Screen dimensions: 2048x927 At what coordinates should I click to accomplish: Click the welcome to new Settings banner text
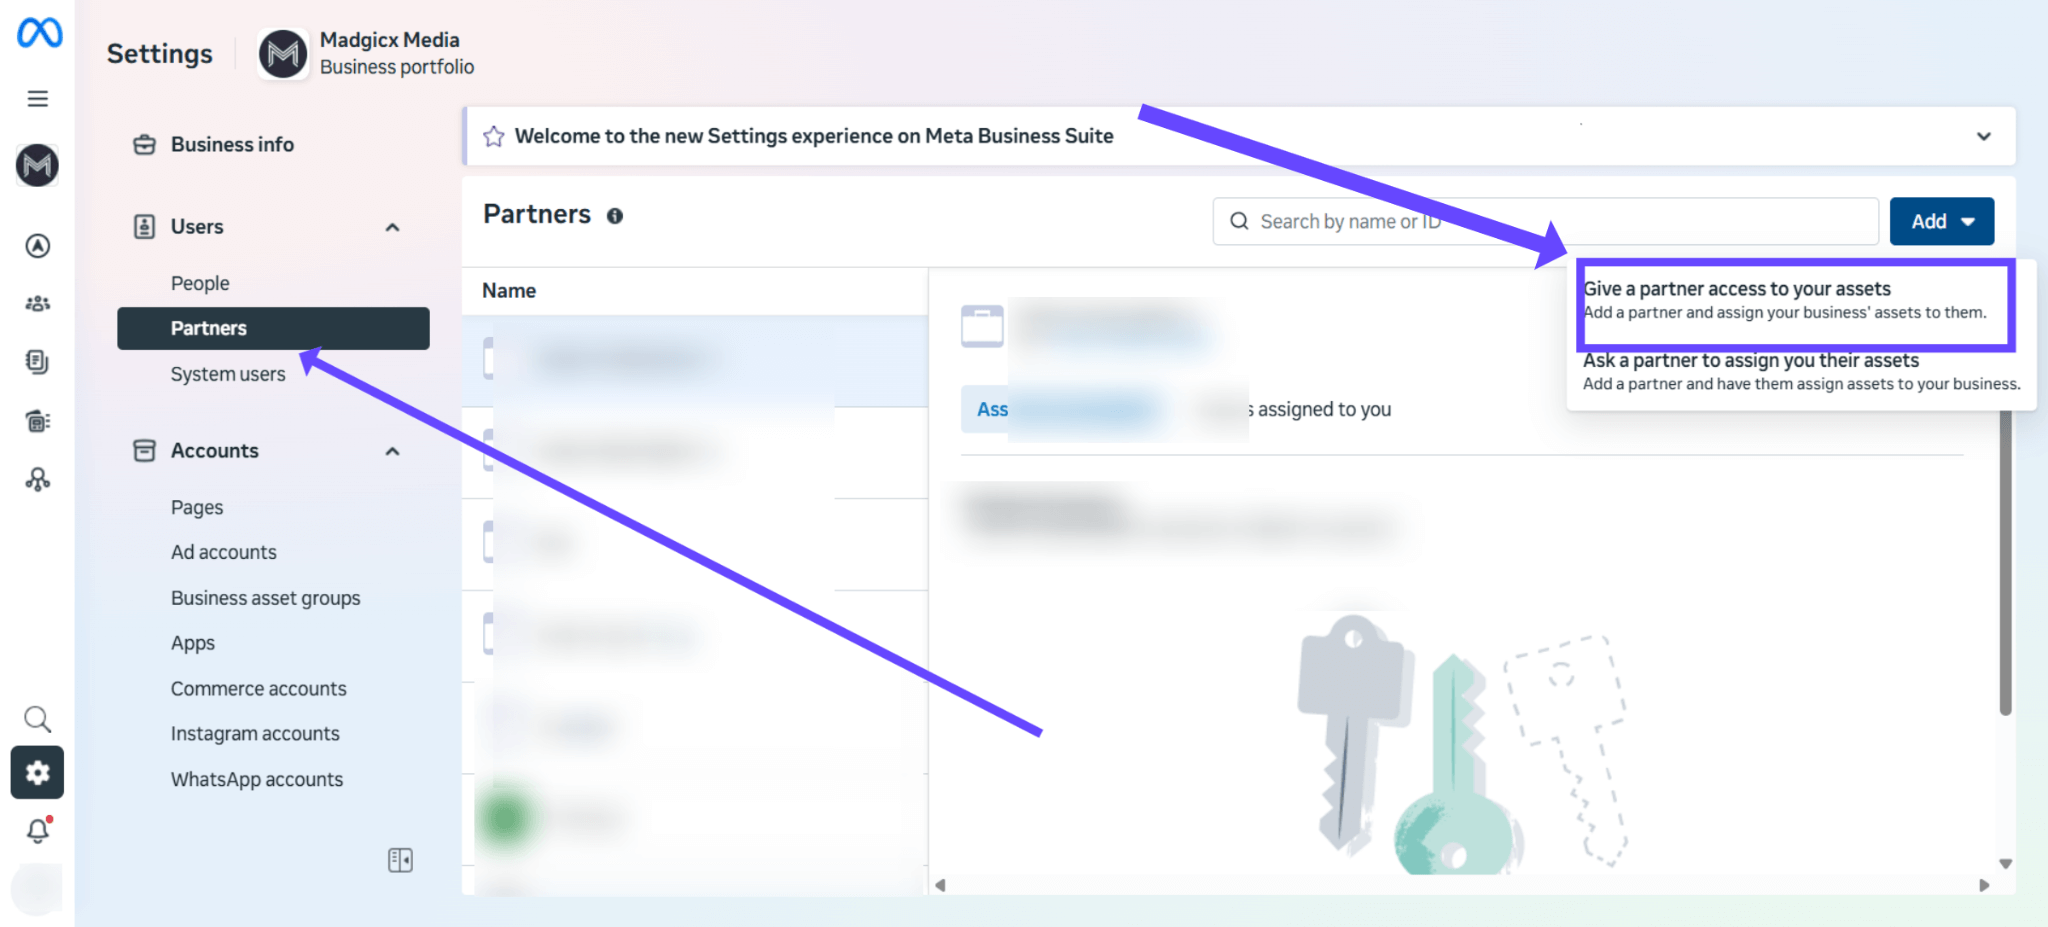tap(814, 136)
